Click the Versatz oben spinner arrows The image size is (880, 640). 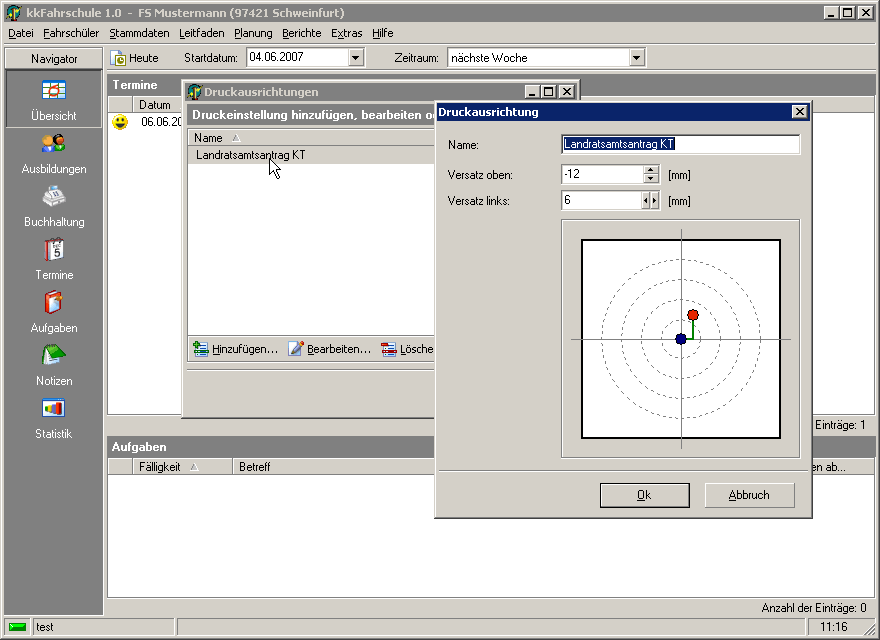(651, 175)
